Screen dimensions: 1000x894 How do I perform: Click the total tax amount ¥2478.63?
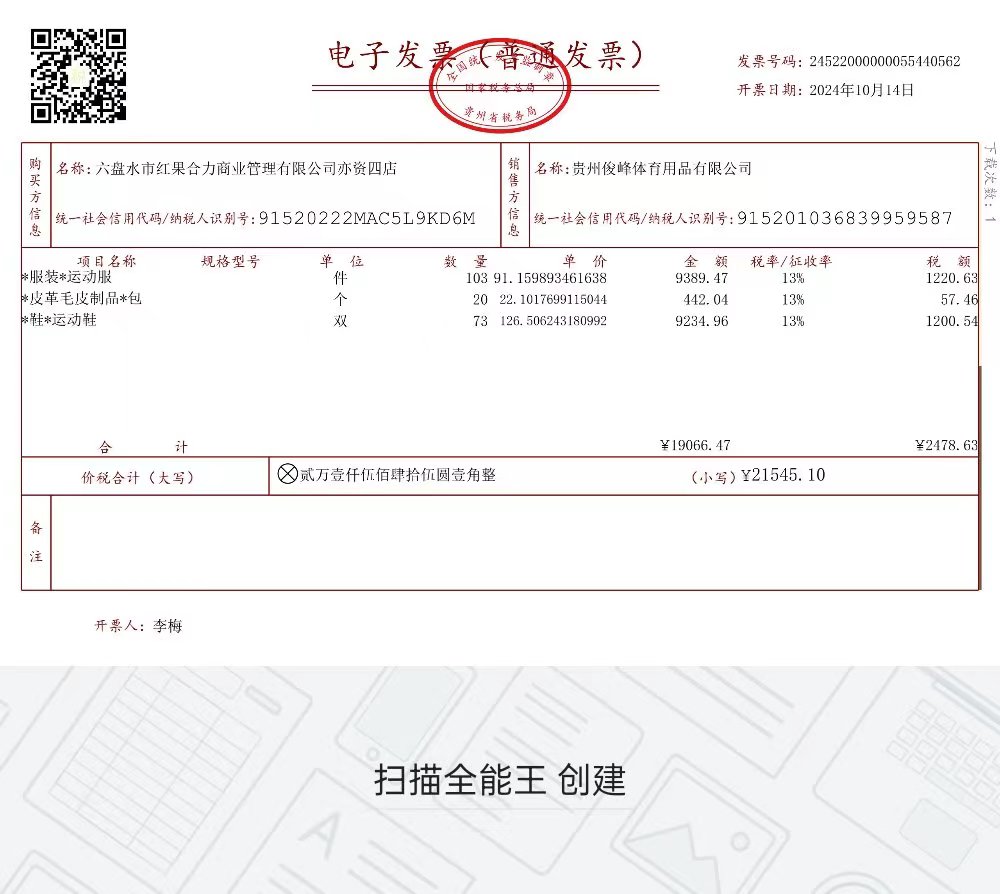tap(945, 446)
